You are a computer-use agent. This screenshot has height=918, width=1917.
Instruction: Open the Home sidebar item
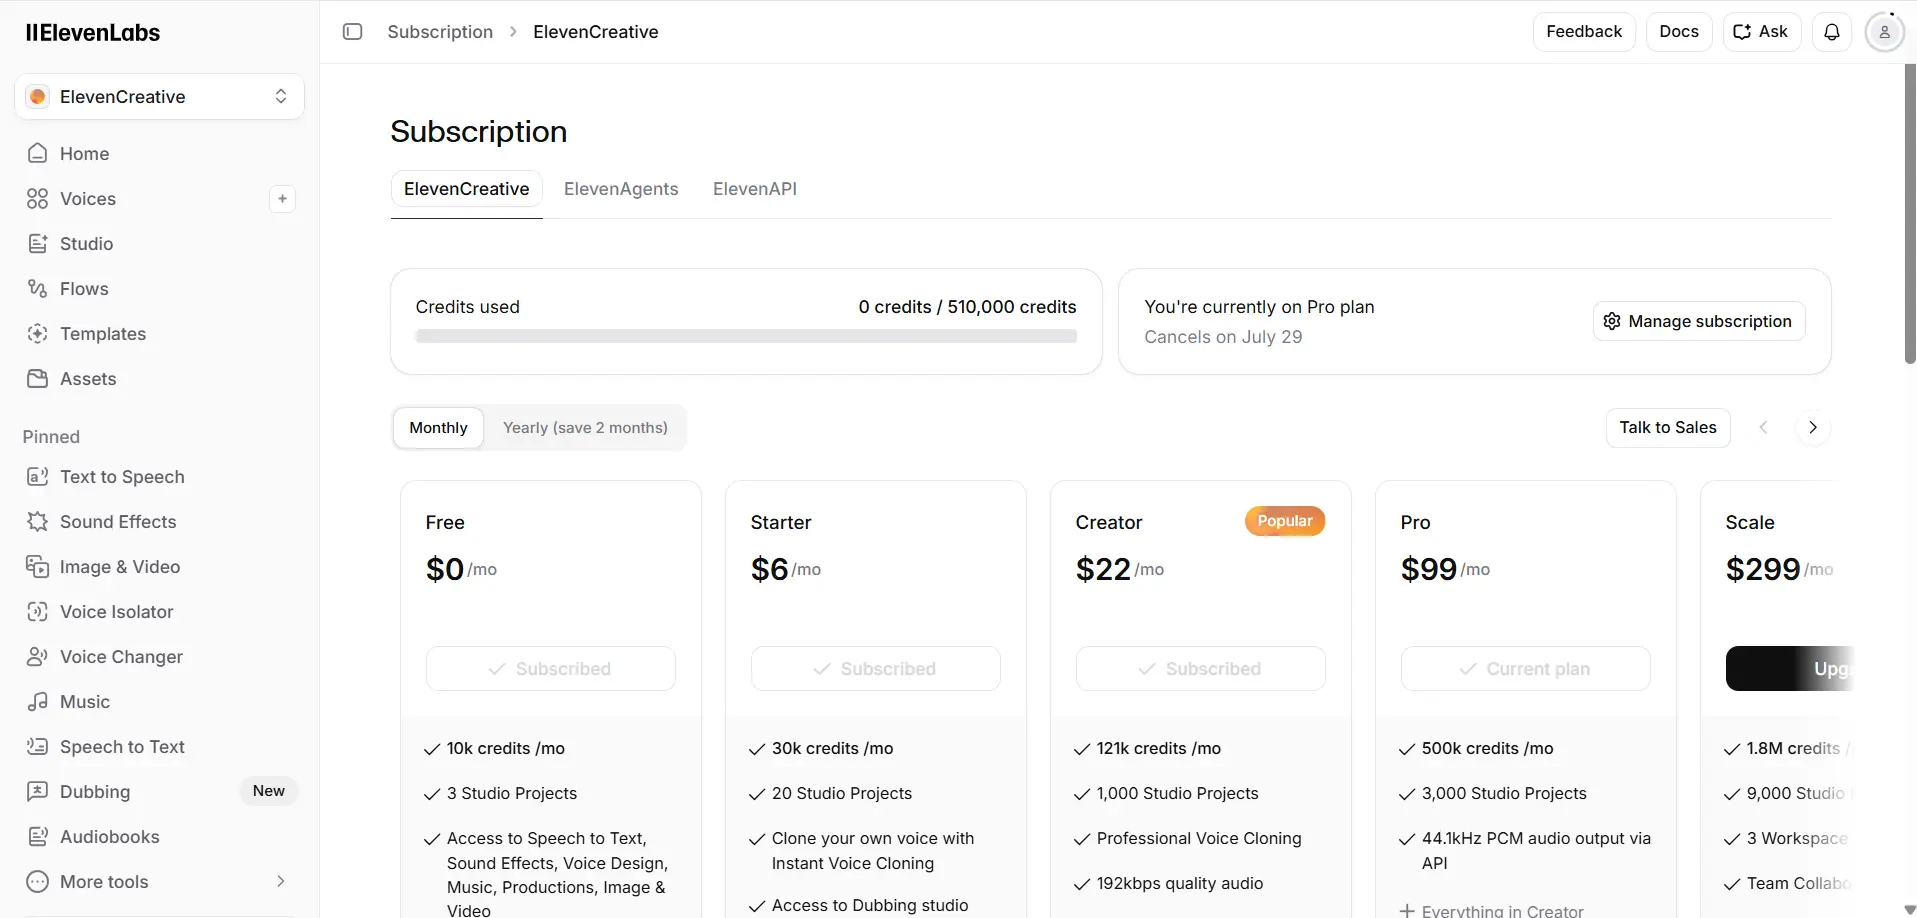click(x=159, y=154)
